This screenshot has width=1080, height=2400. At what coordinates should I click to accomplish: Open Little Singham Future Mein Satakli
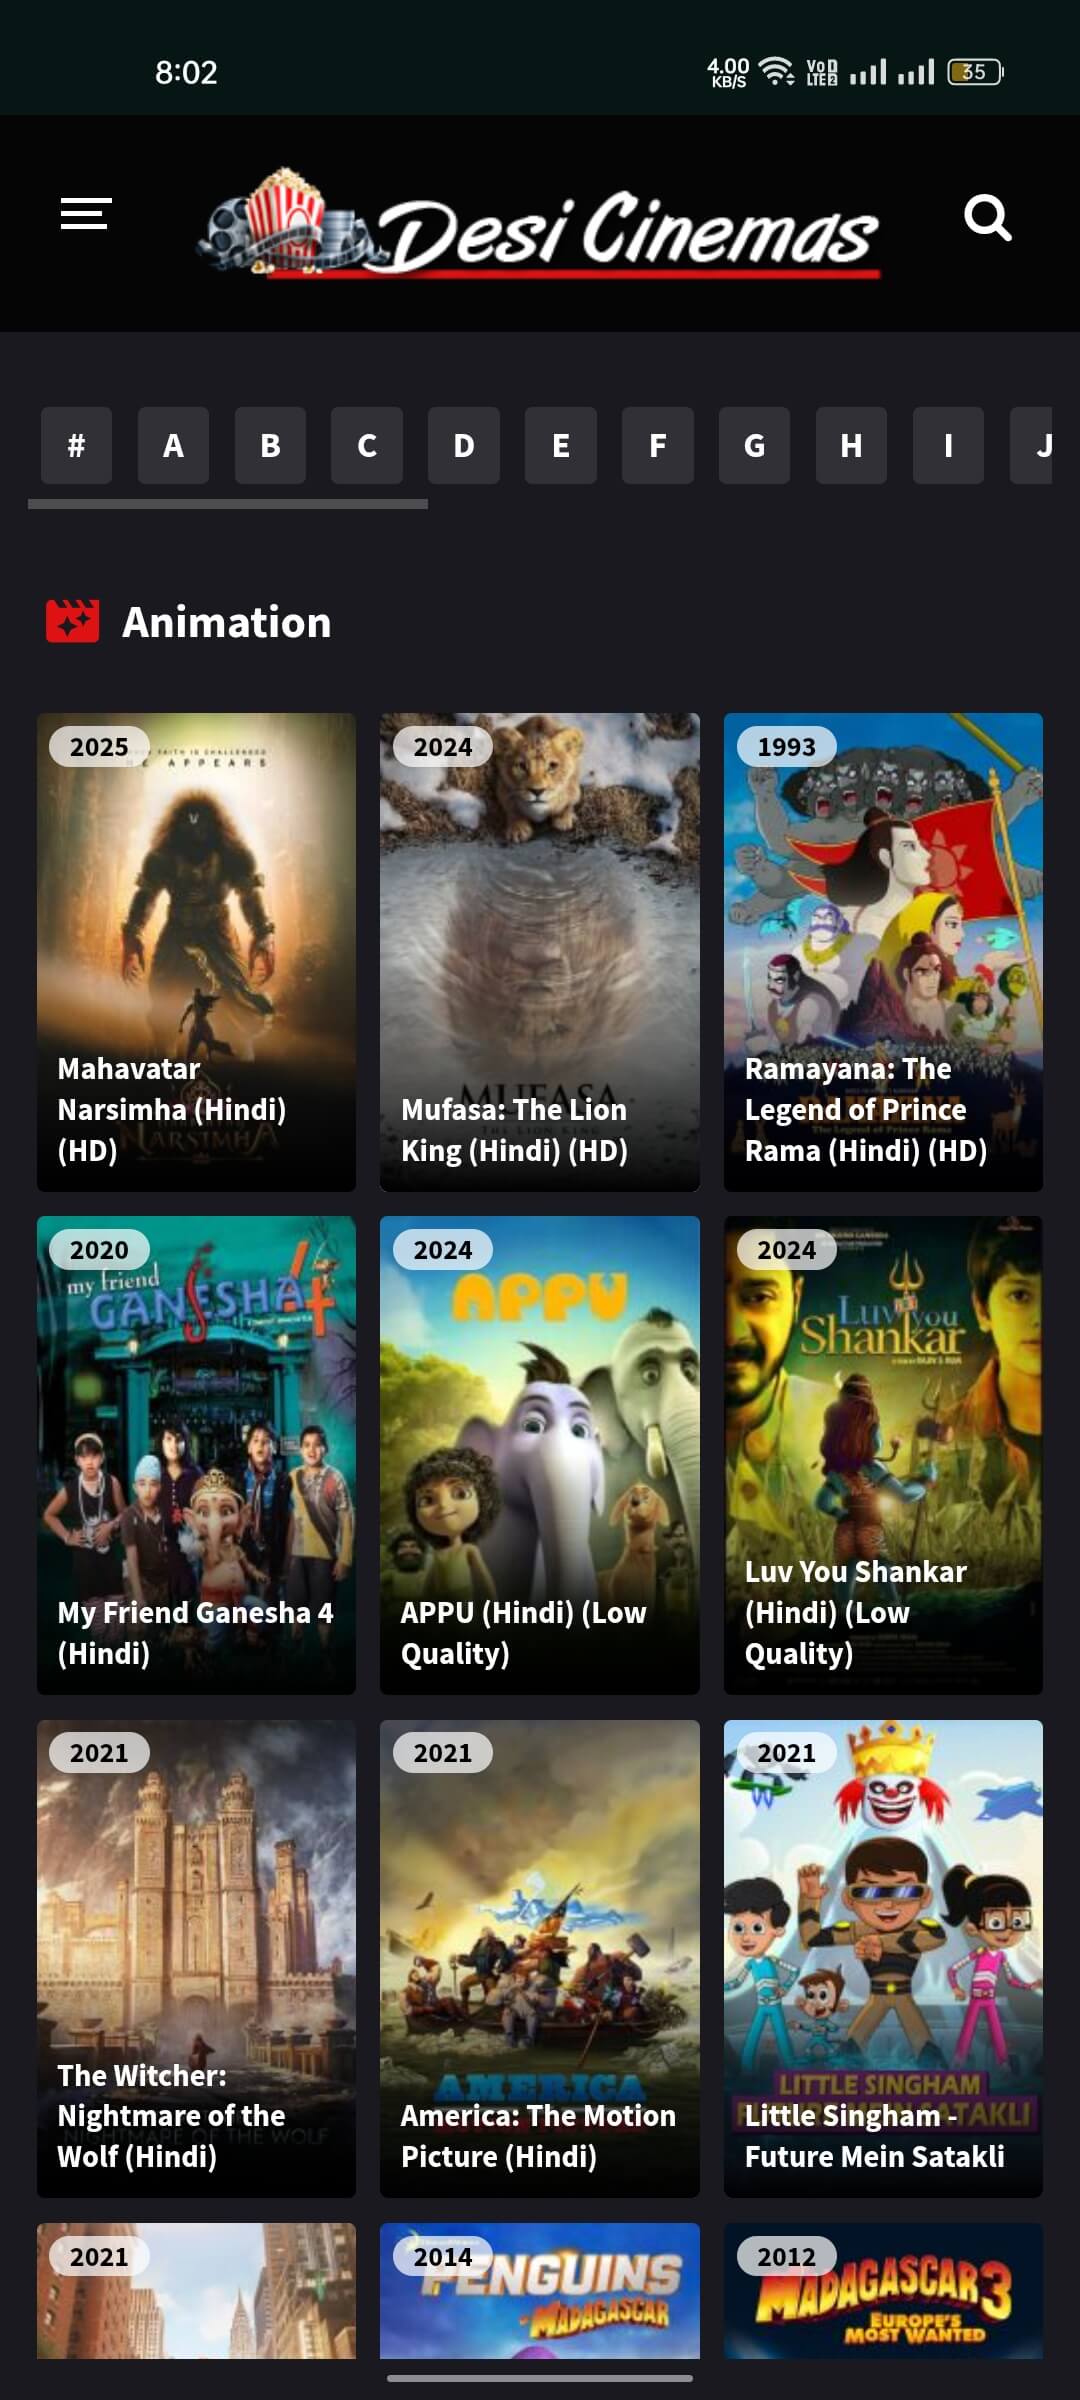pyautogui.click(x=883, y=1959)
